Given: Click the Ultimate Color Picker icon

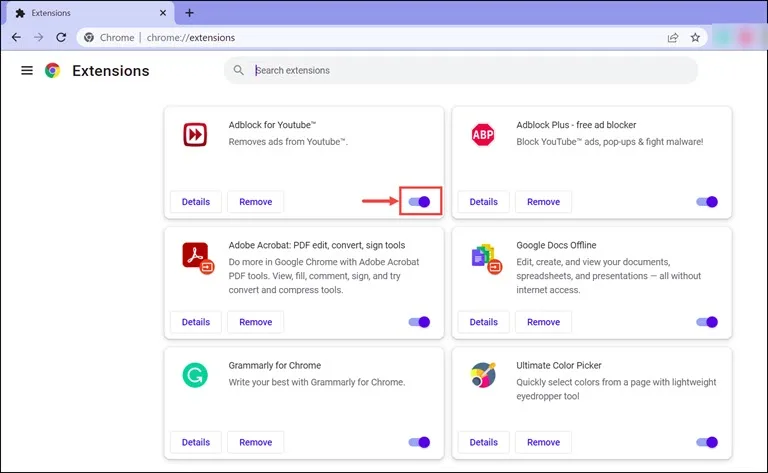Looking at the screenshot, I should pyautogui.click(x=483, y=375).
